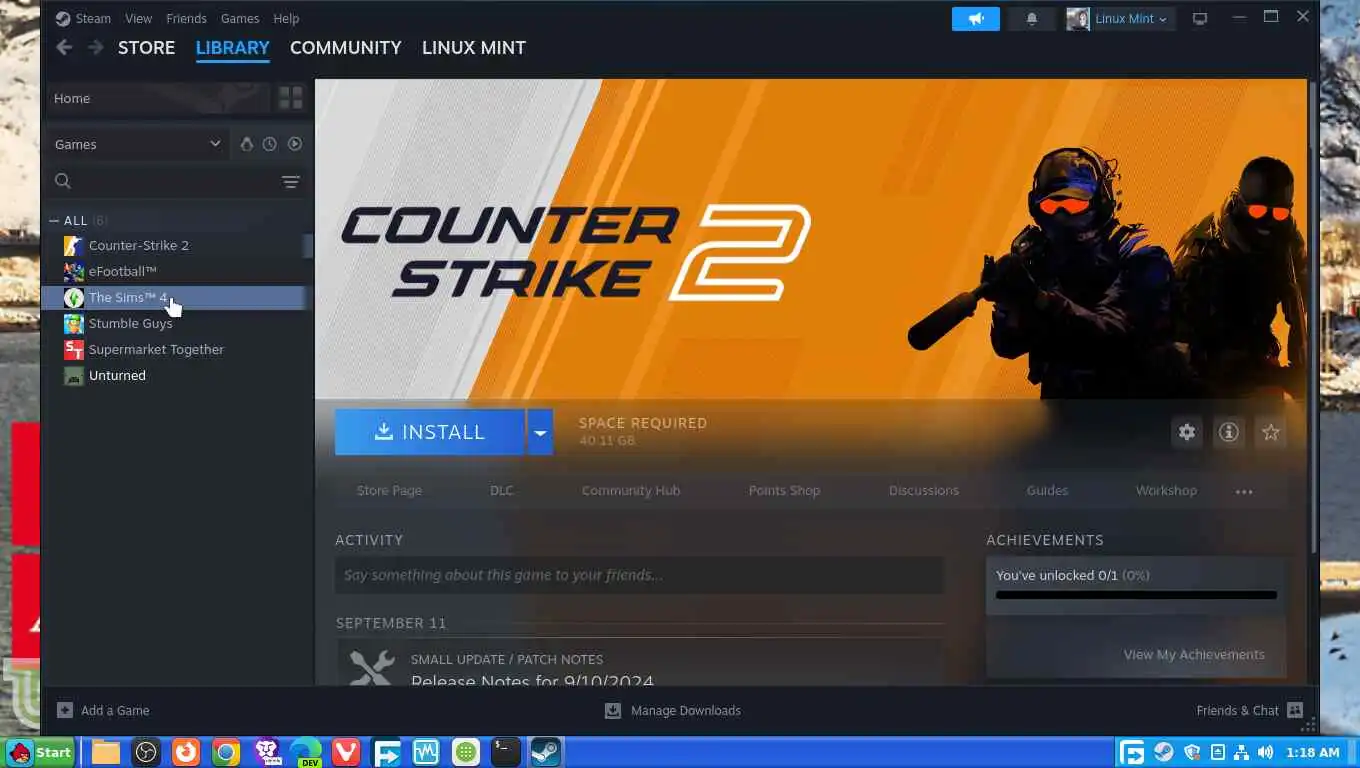This screenshot has width=1360, height=768.
Task: Click View My Achievements
Action: point(1194,654)
